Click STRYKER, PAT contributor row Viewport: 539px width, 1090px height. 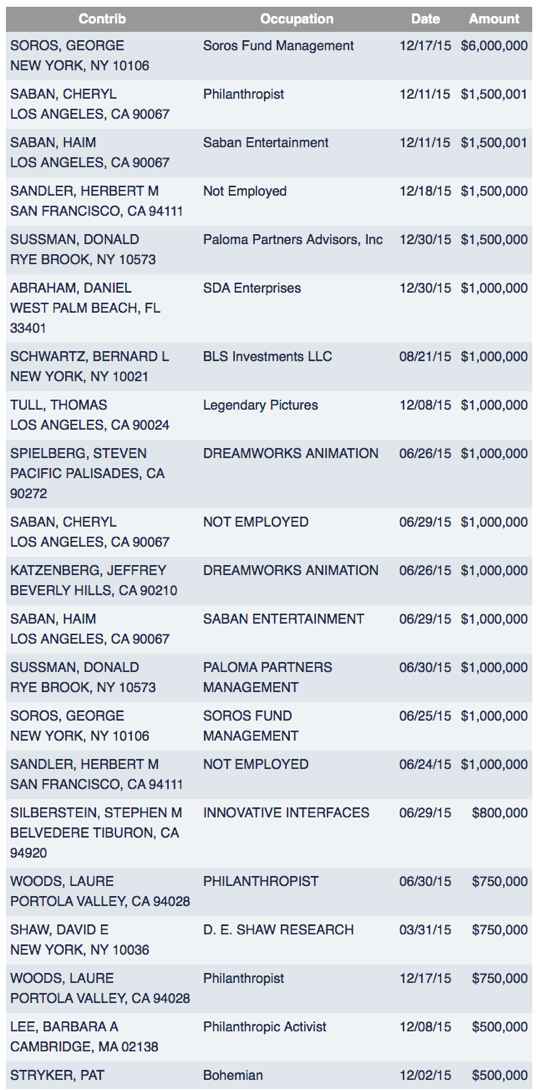269,1075
